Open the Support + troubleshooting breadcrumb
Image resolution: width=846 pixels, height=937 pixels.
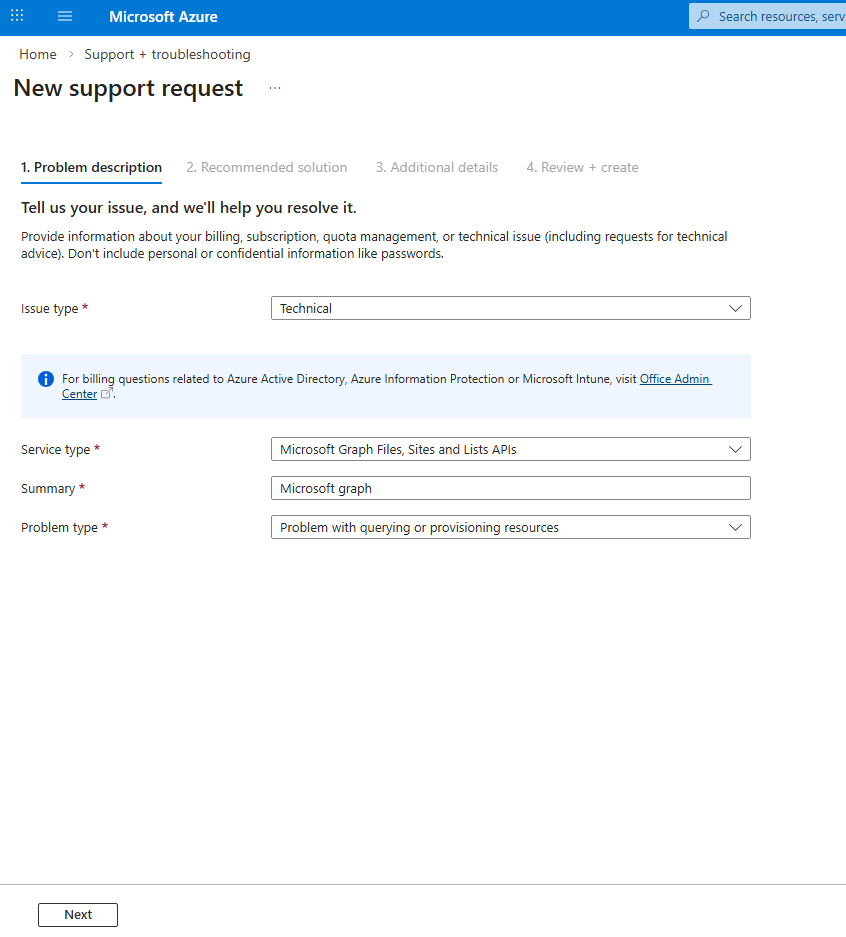click(167, 54)
